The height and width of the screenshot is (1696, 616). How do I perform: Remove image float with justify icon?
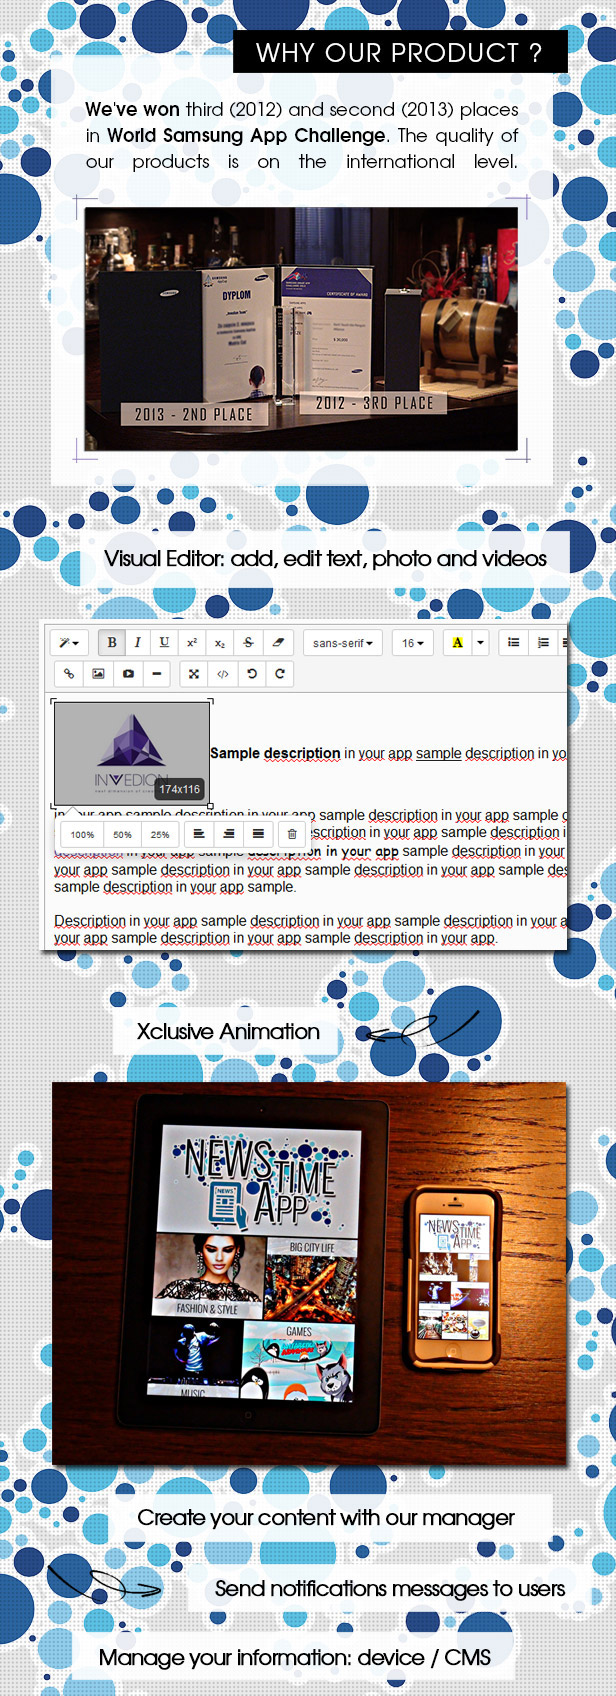pos(258,833)
